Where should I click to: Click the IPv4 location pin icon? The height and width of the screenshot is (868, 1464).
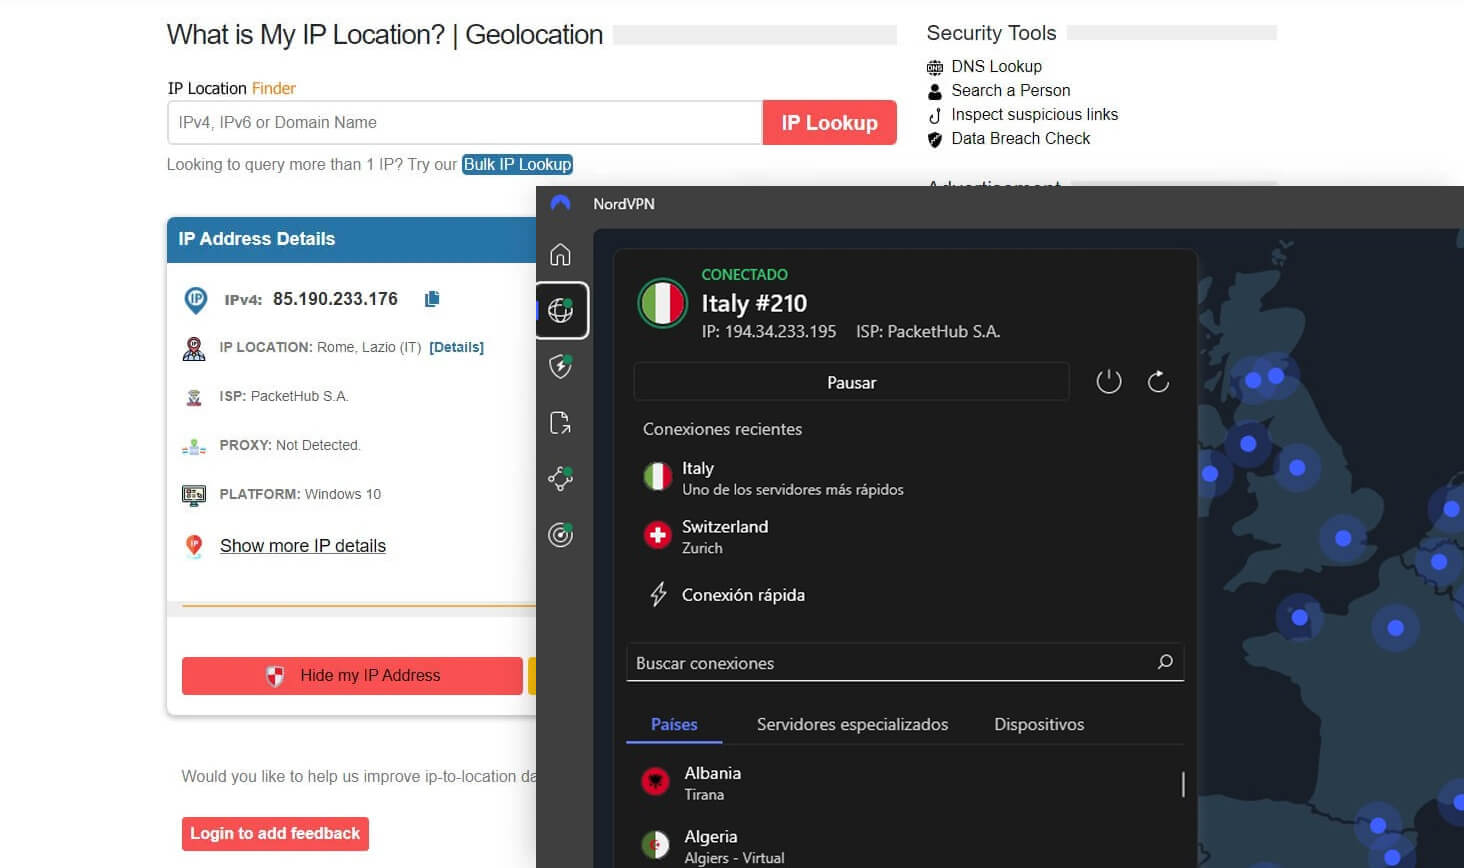click(x=195, y=299)
